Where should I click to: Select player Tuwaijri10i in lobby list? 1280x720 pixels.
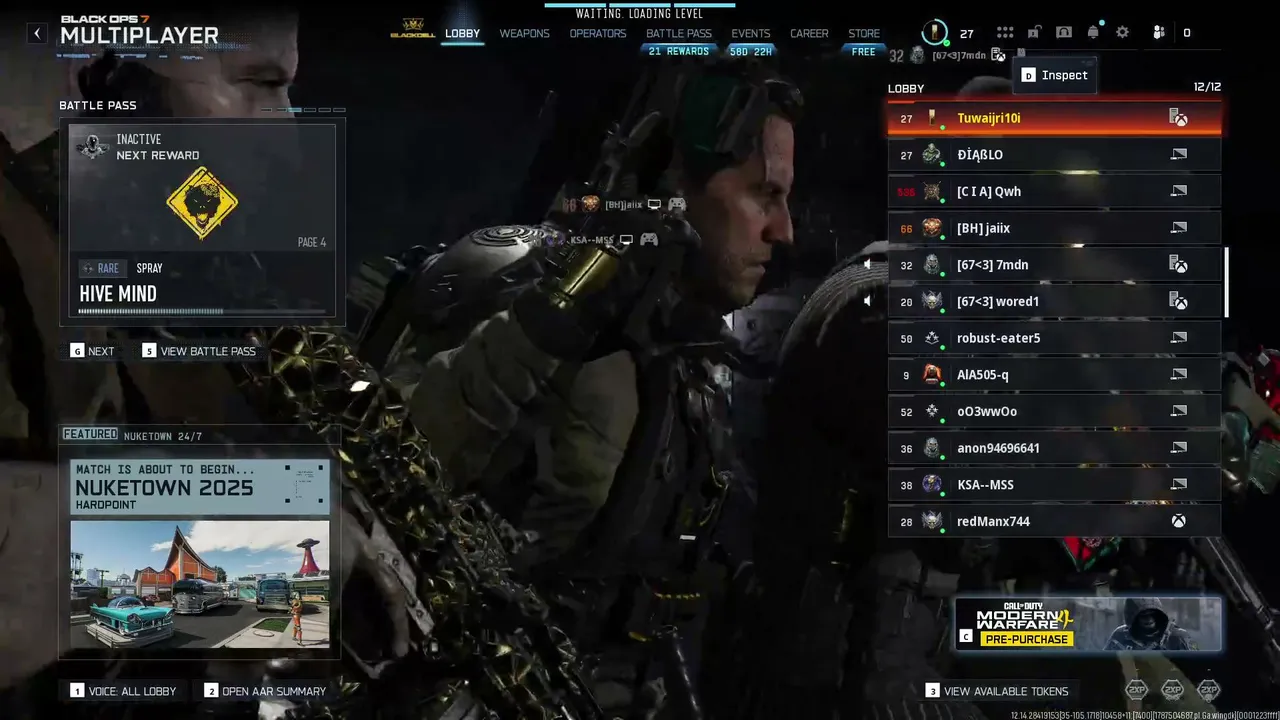coord(1054,118)
